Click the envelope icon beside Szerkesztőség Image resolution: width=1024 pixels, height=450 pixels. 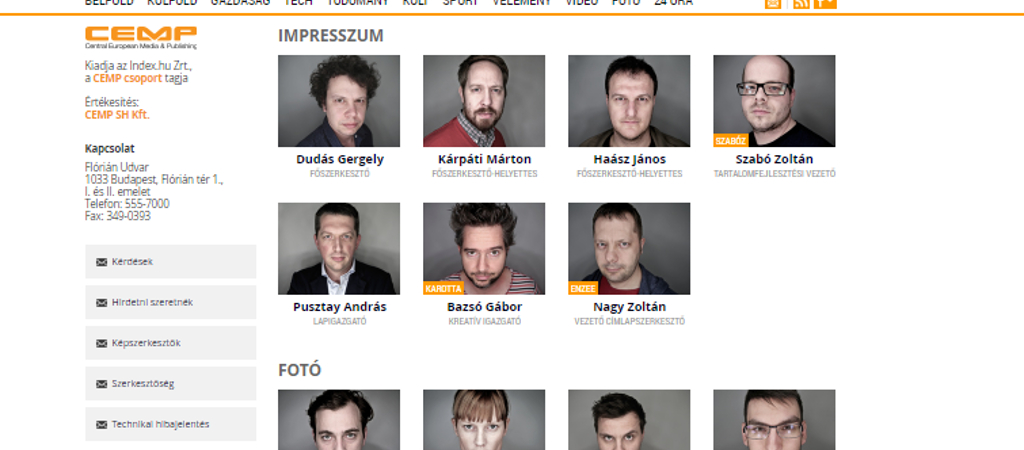point(101,384)
